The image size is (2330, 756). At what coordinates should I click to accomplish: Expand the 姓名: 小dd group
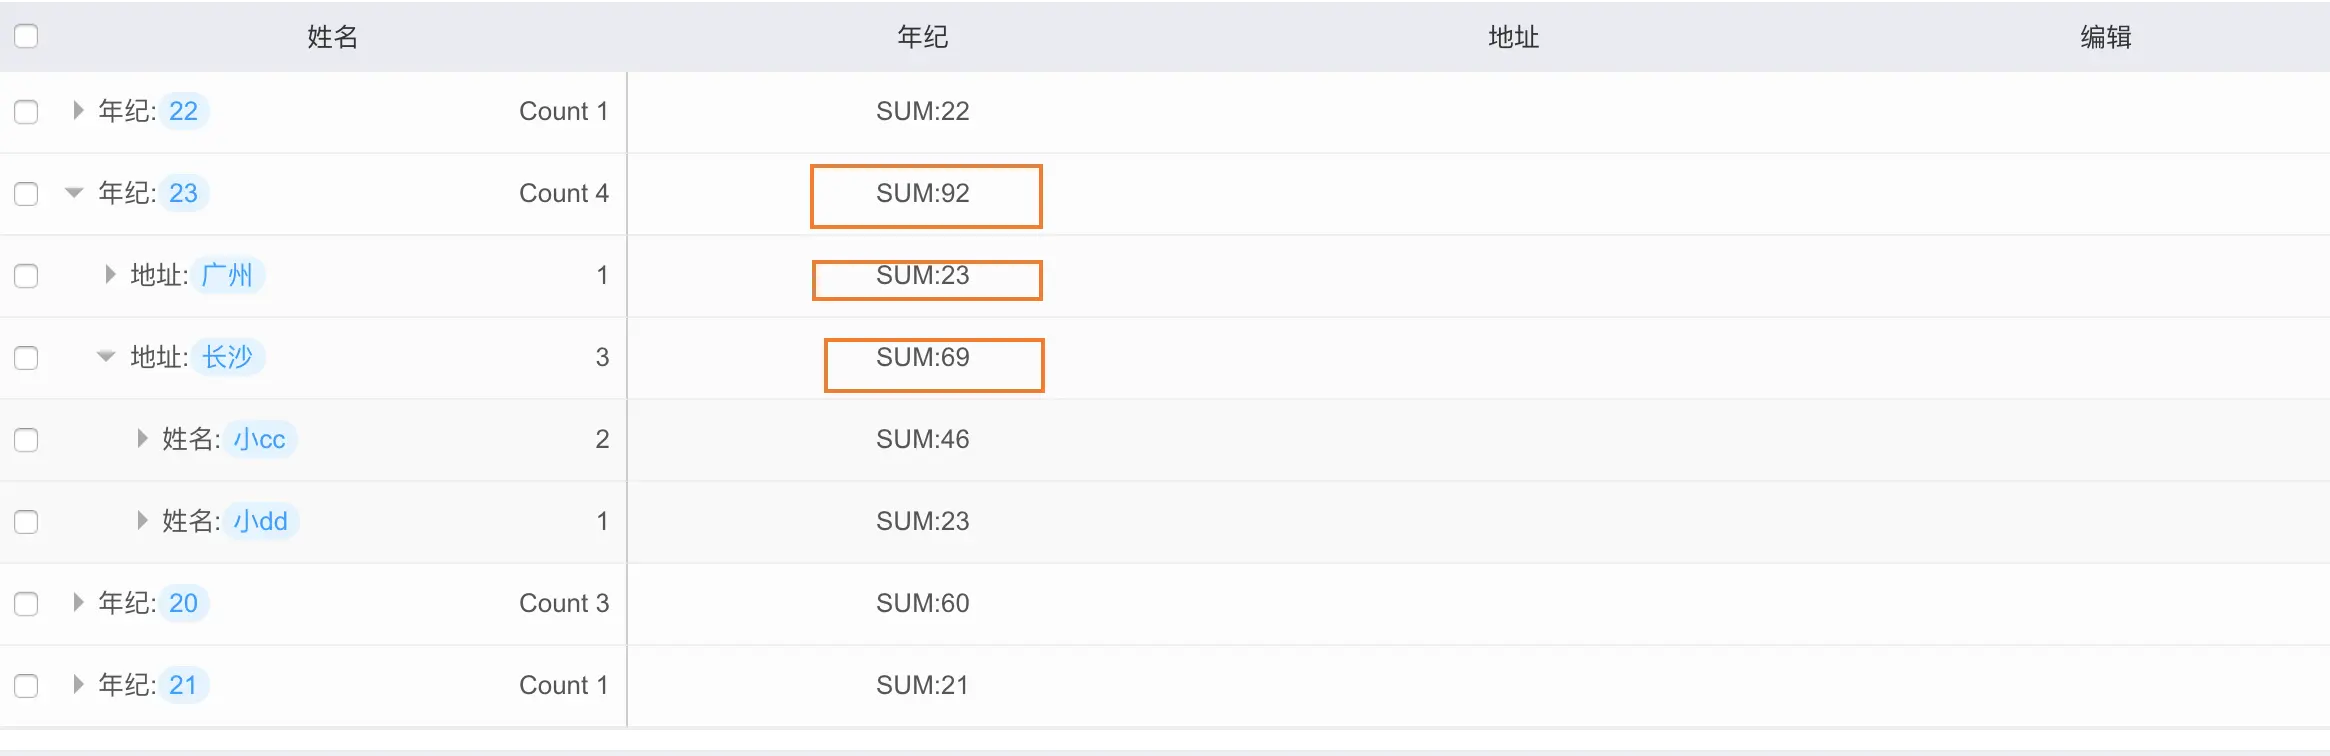141,521
